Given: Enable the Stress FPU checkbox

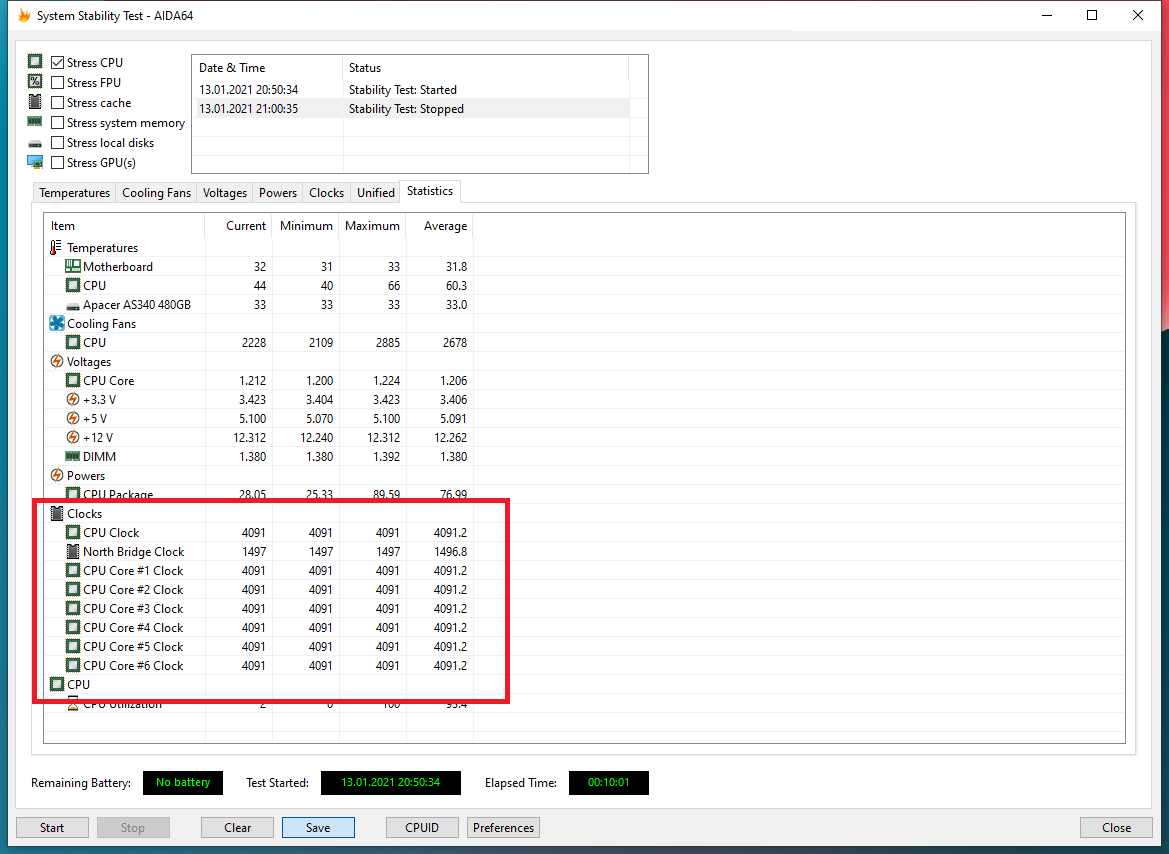Looking at the screenshot, I should 58,83.
